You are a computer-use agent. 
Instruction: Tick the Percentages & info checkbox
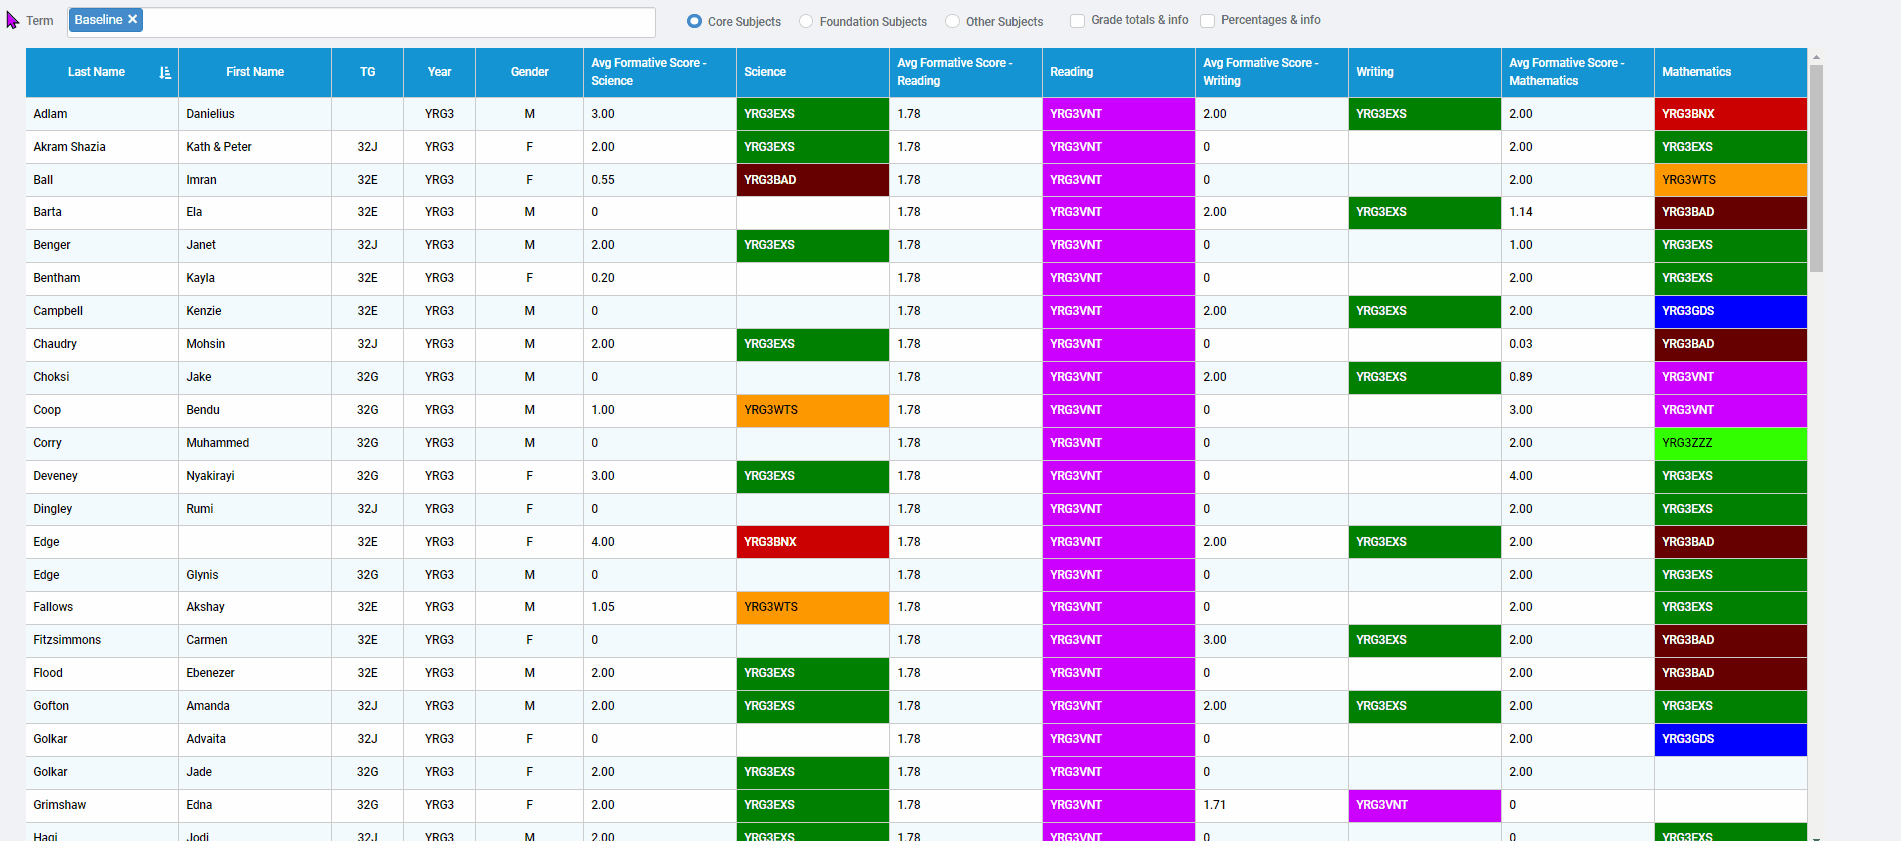(x=1207, y=21)
